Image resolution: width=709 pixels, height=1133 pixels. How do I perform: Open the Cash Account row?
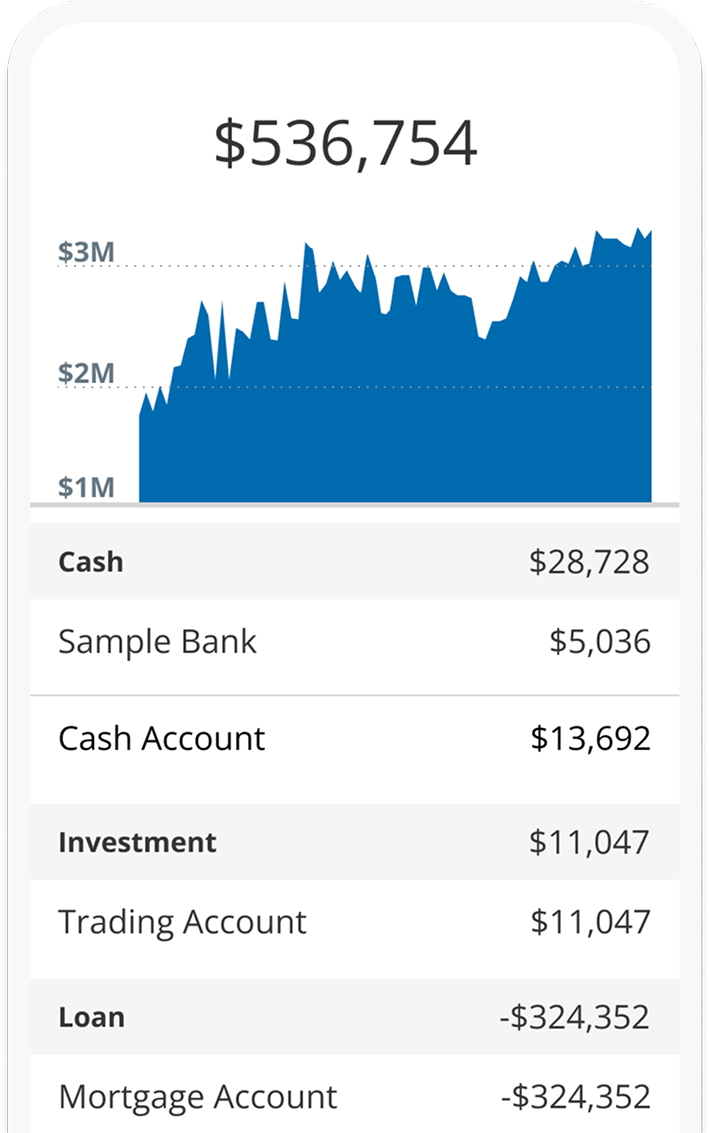pos(162,739)
